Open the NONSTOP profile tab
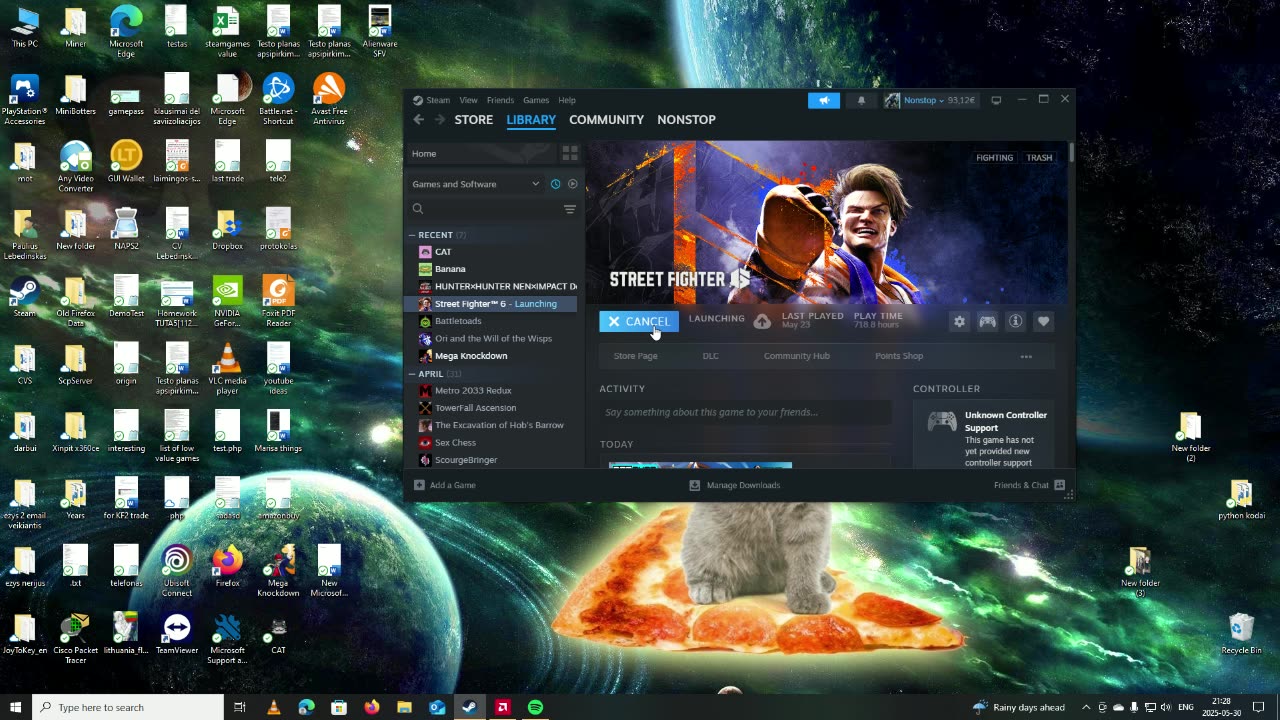The image size is (1280, 720). [x=686, y=120]
